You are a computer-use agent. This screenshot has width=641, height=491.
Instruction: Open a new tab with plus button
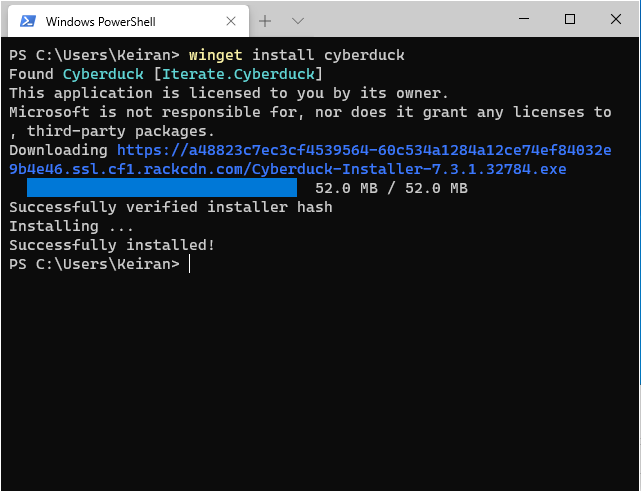pos(265,21)
